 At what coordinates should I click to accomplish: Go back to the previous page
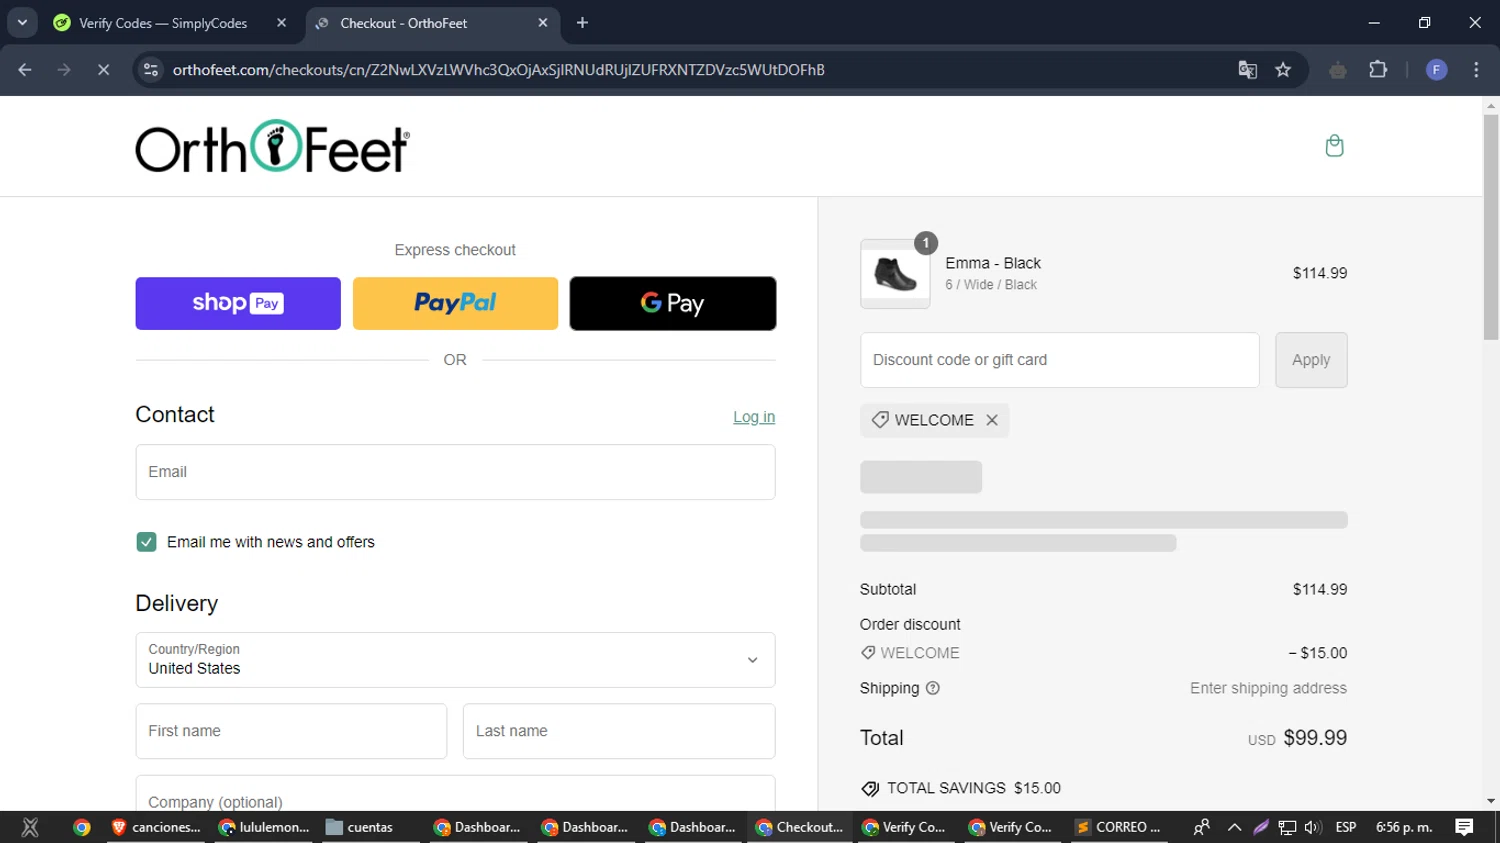pos(25,70)
